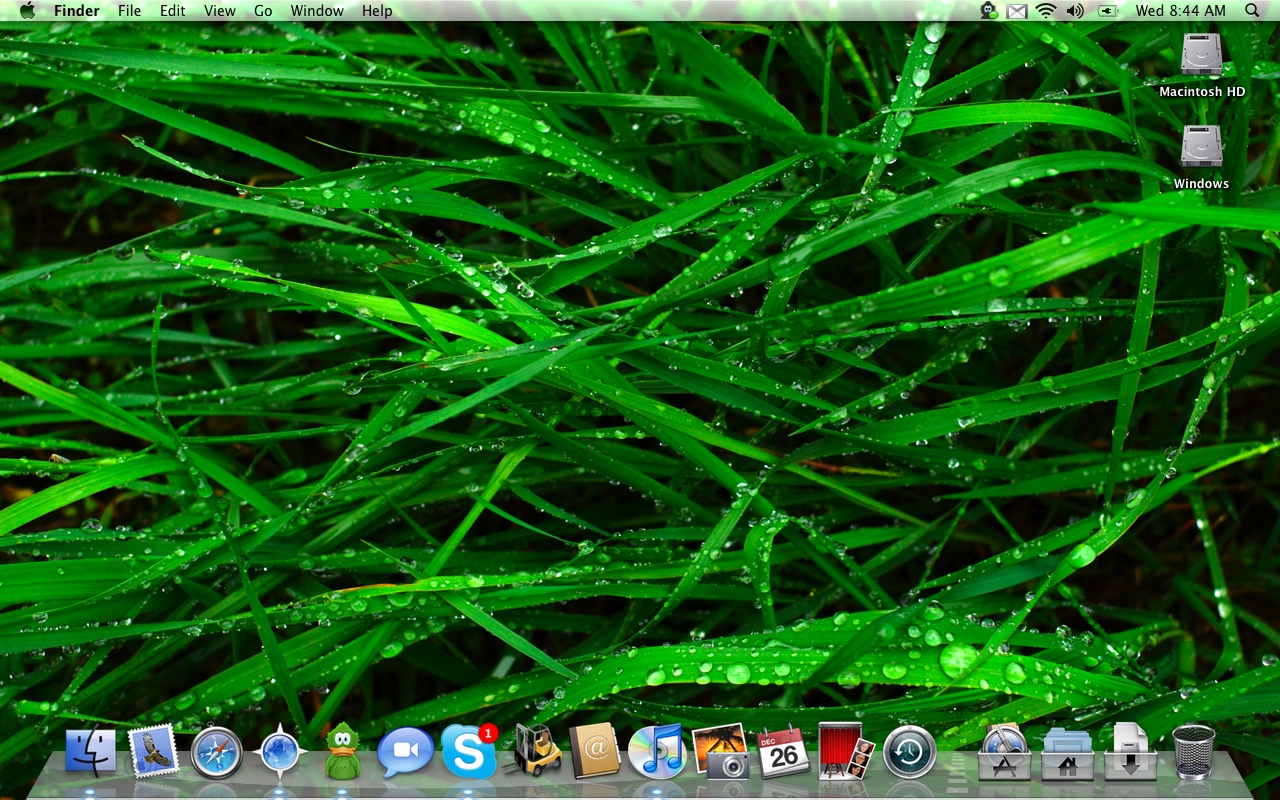Select the Windows drive on desktop

(x=1201, y=157)
